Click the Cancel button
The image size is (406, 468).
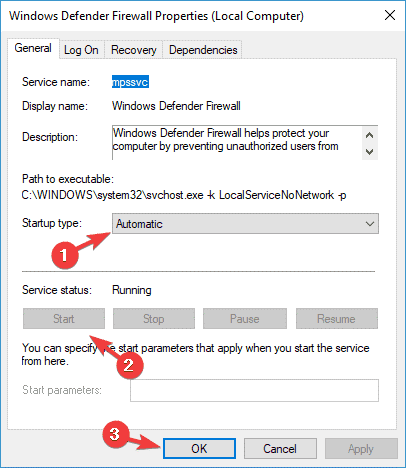(x=280, y=449)
